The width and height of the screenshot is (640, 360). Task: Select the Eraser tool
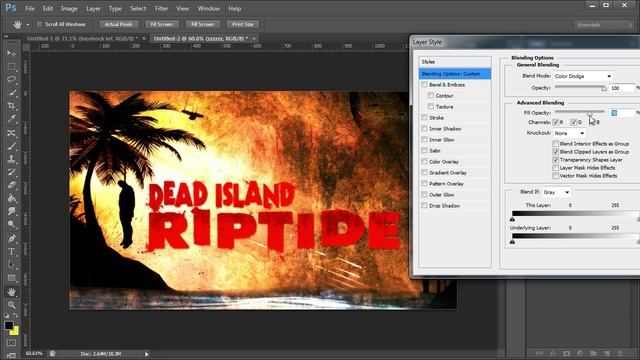click(x=11, y=185)
